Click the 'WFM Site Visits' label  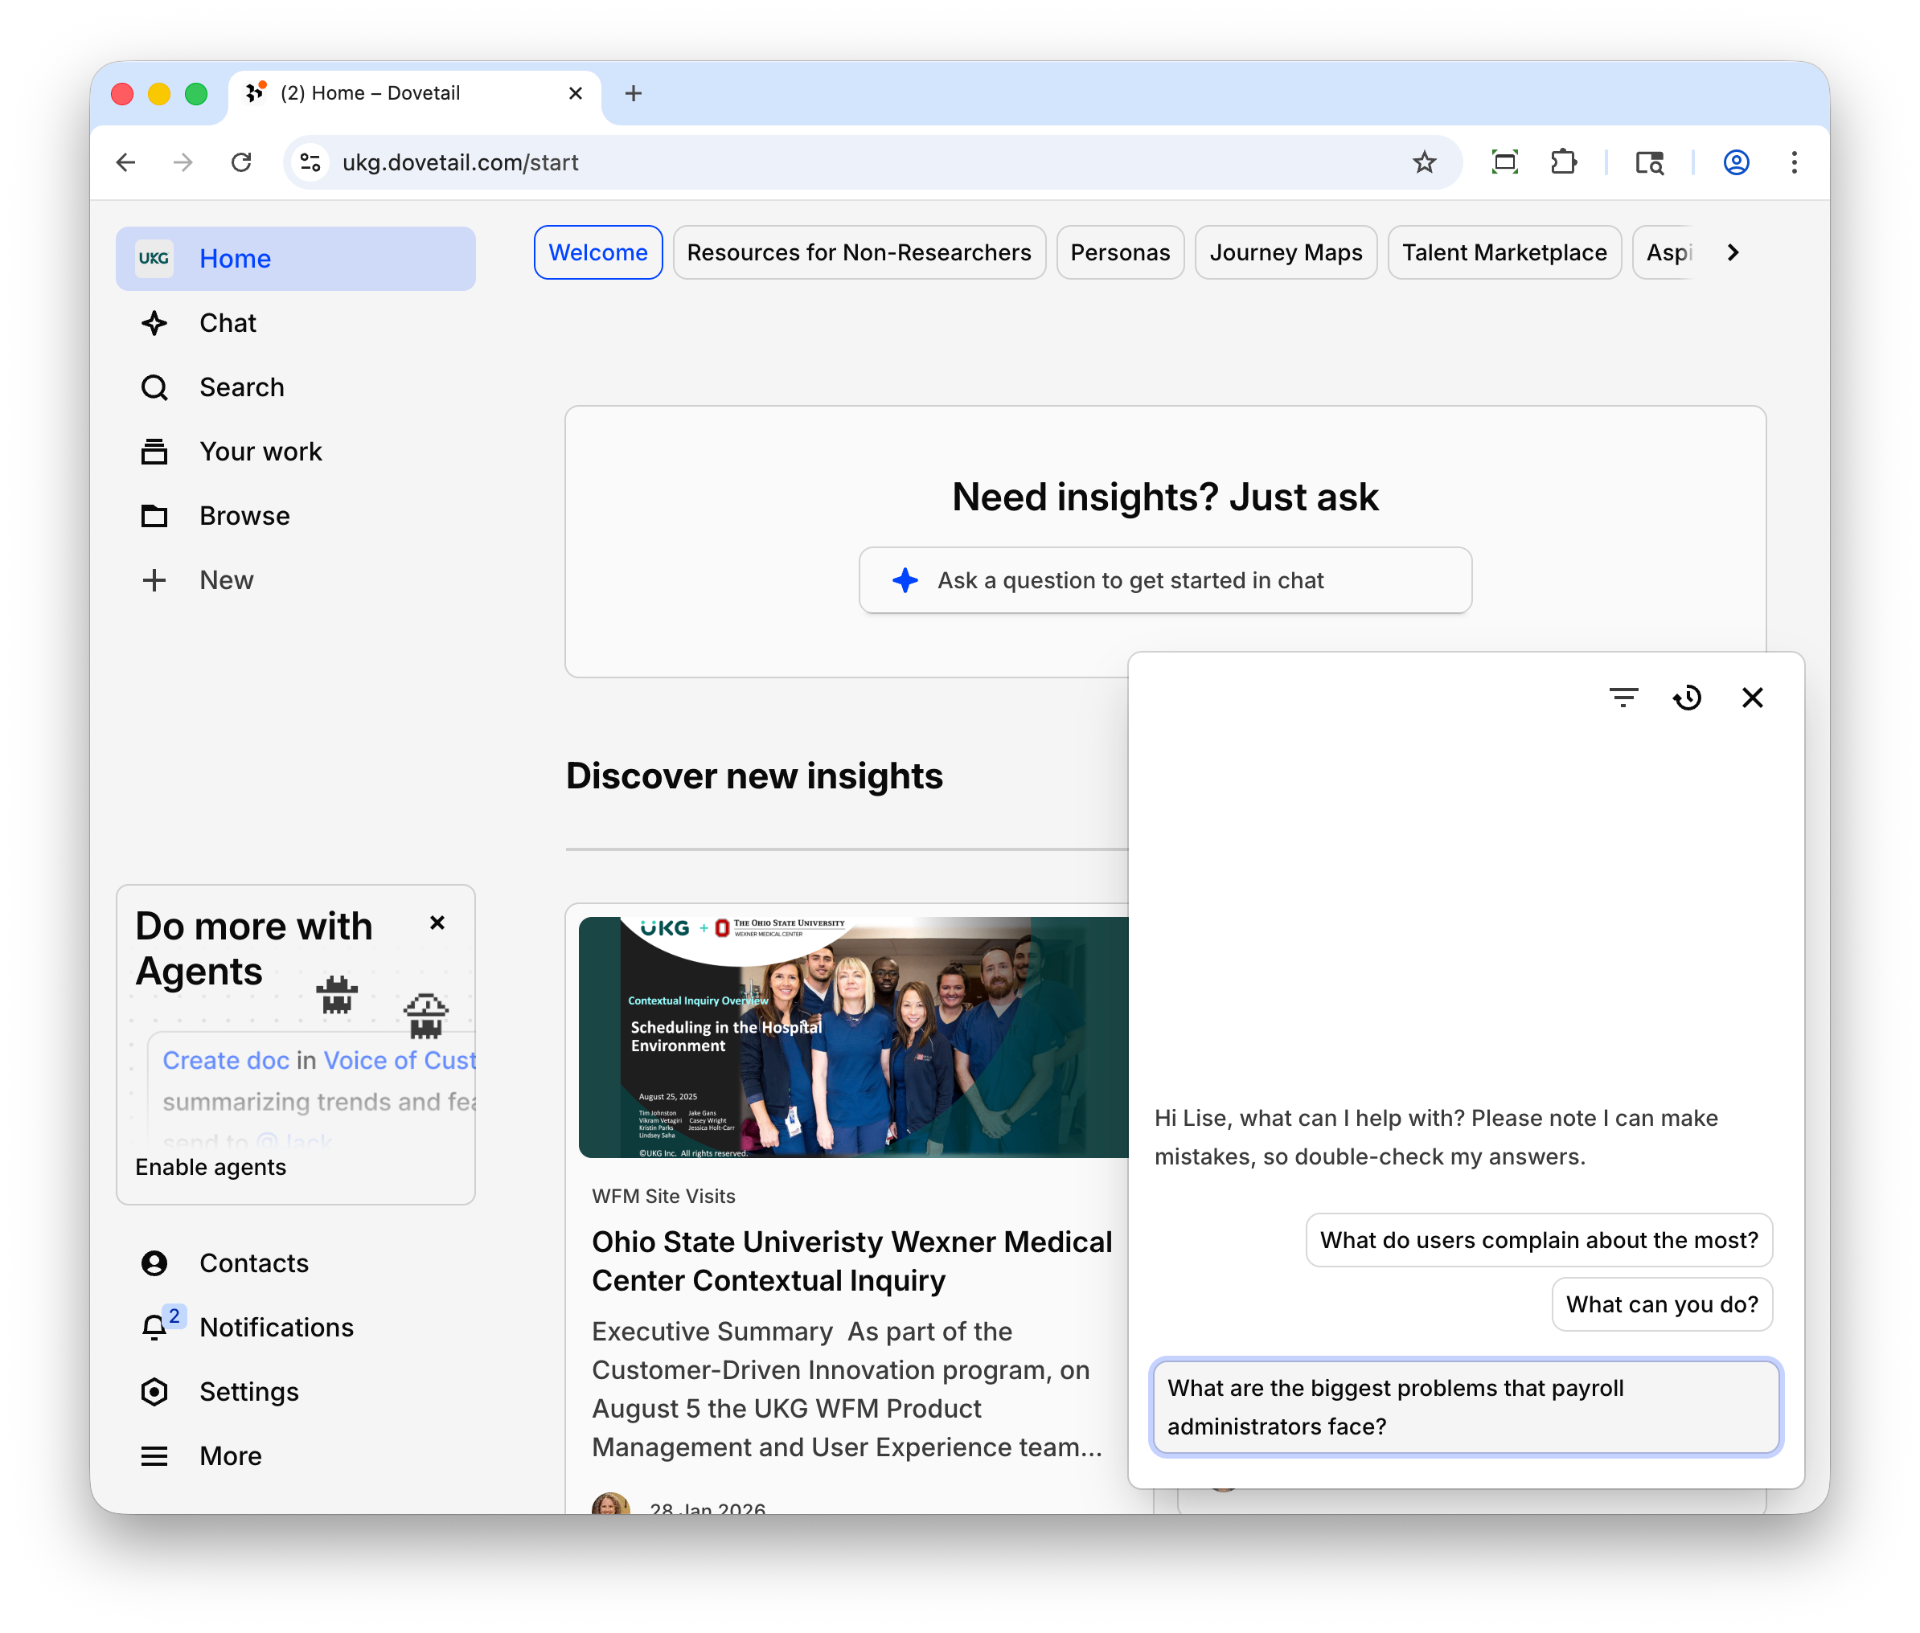click(x=663, y=1196)
